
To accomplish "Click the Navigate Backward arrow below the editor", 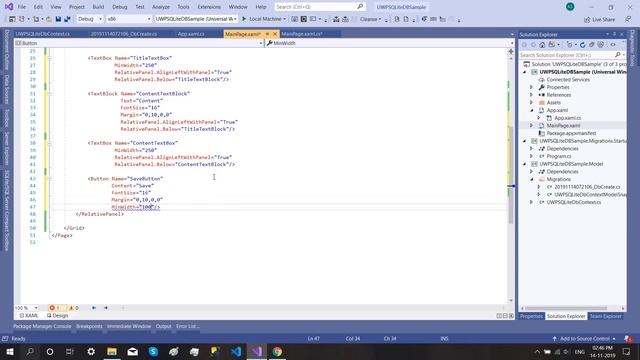I will [x=94, y=308].
